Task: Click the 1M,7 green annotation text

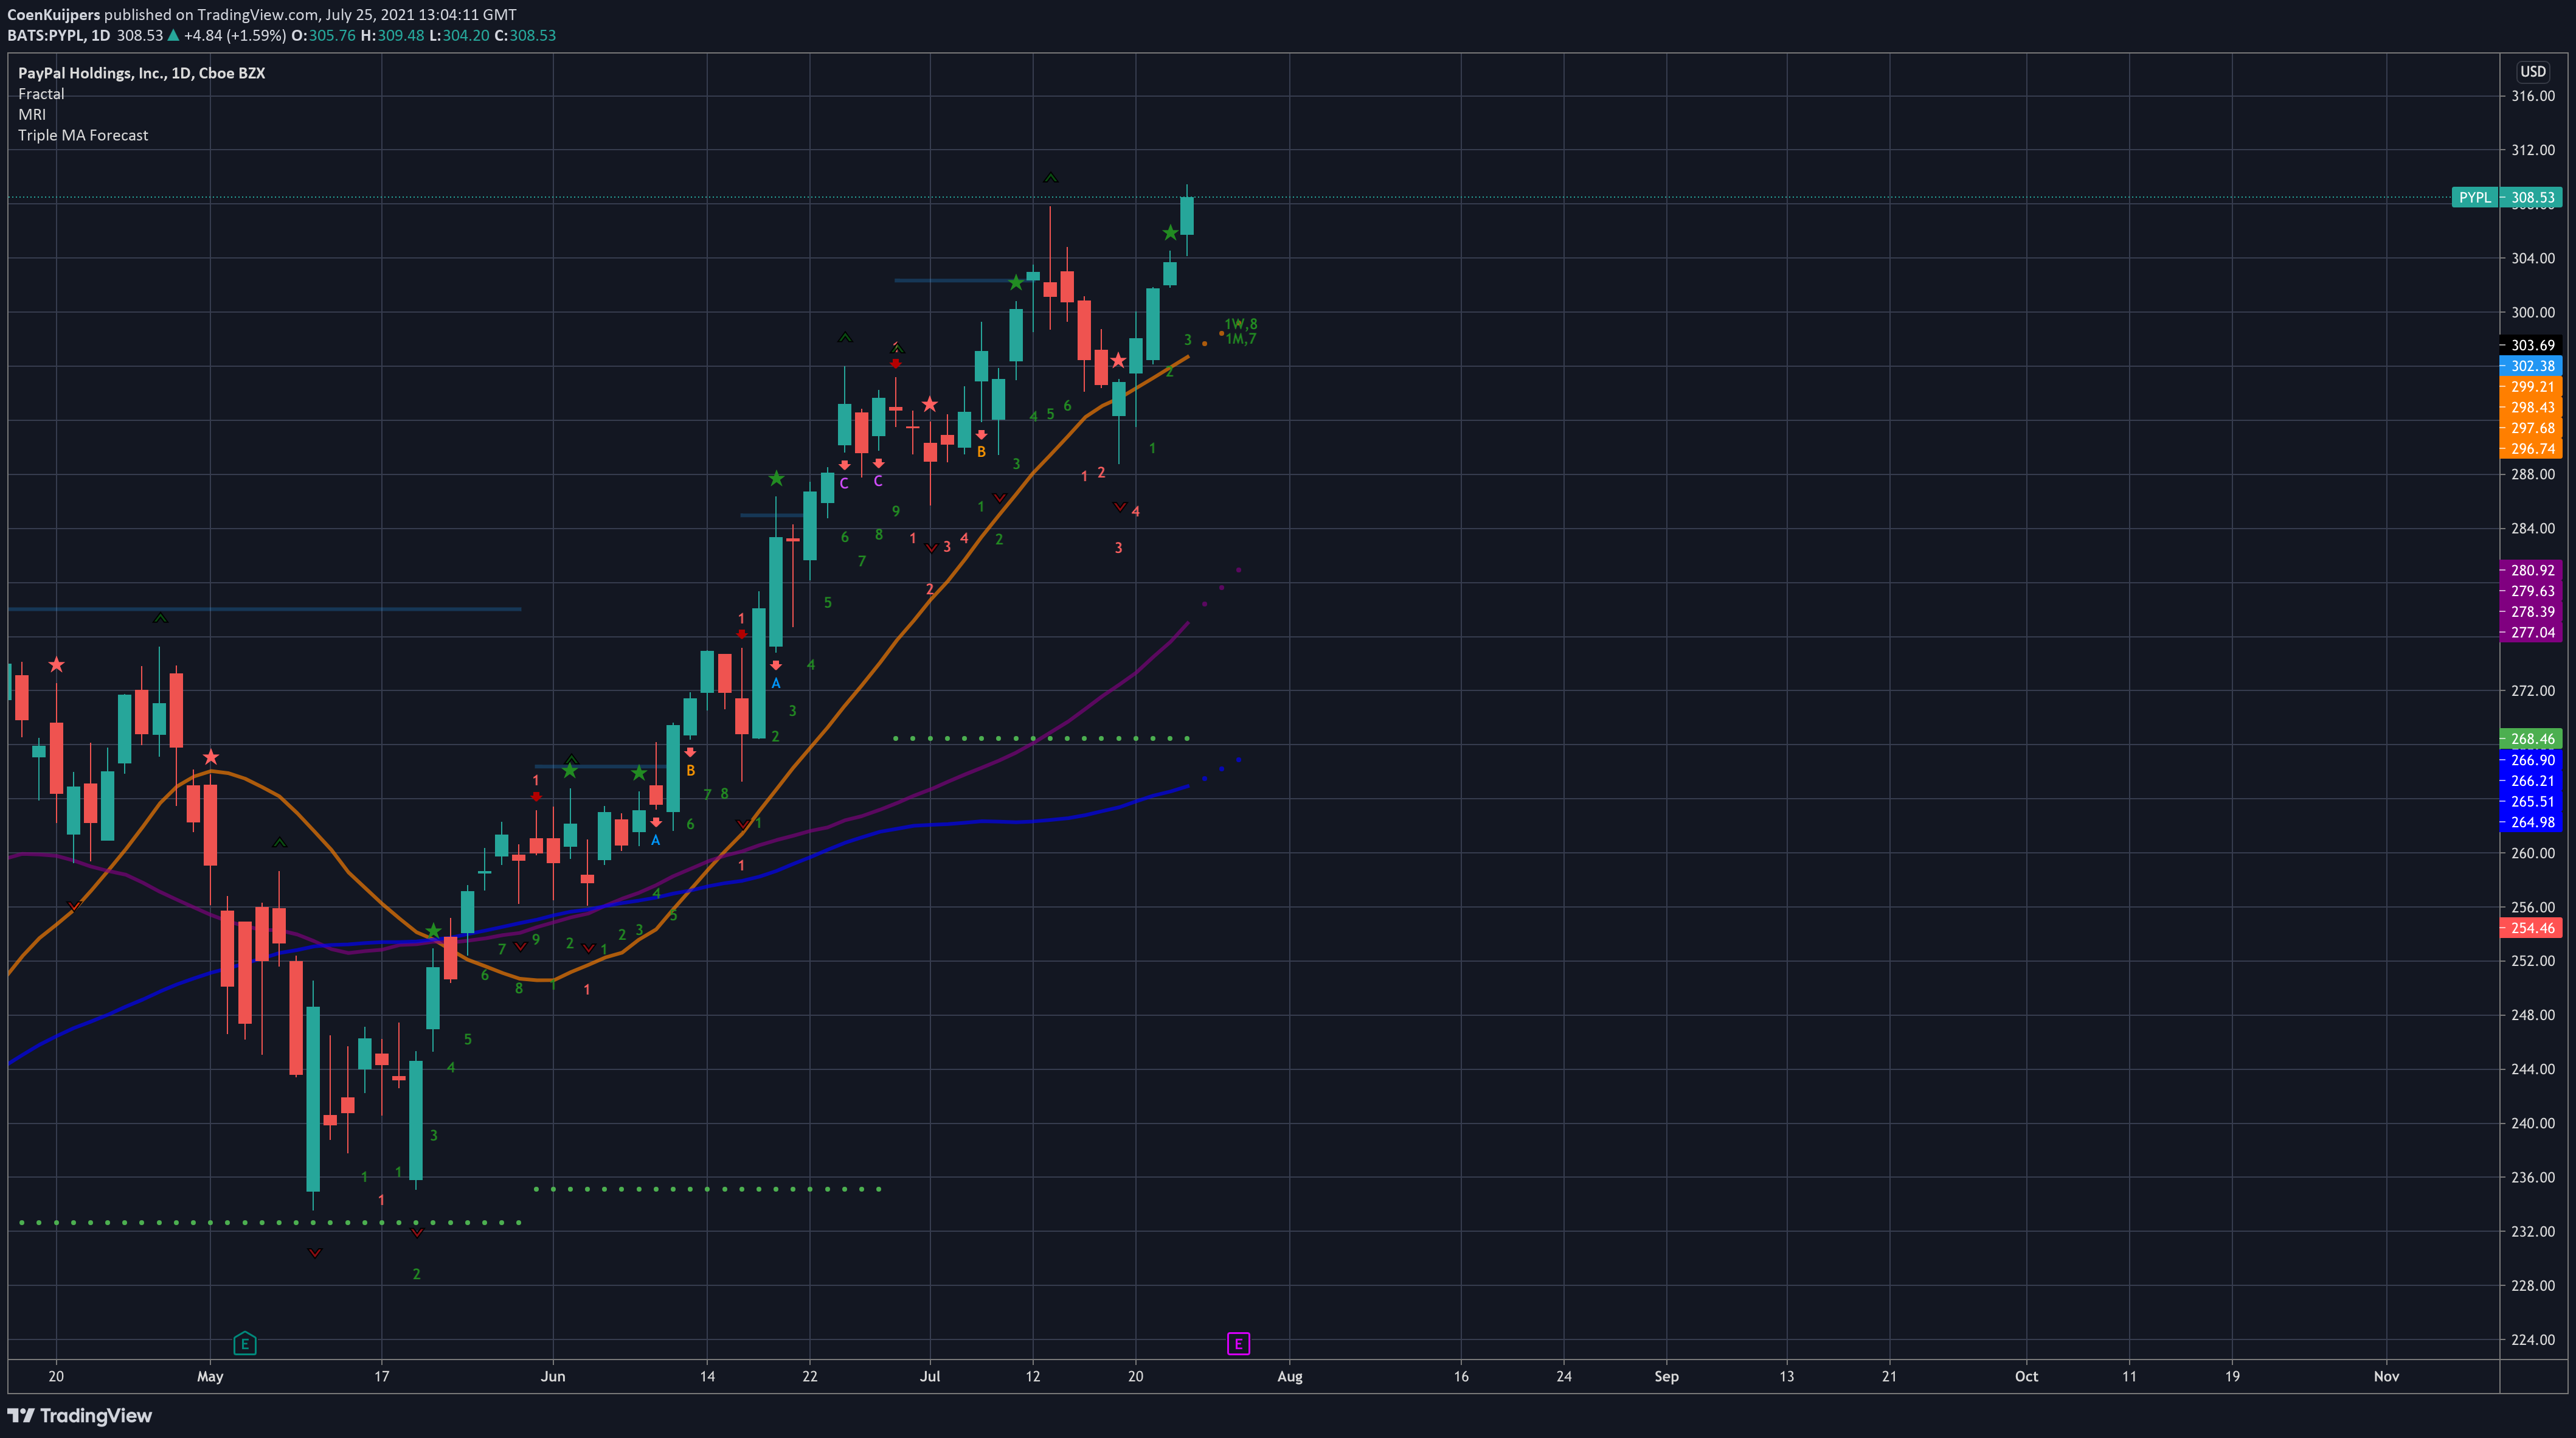Action: click(x=1241, y=339)
